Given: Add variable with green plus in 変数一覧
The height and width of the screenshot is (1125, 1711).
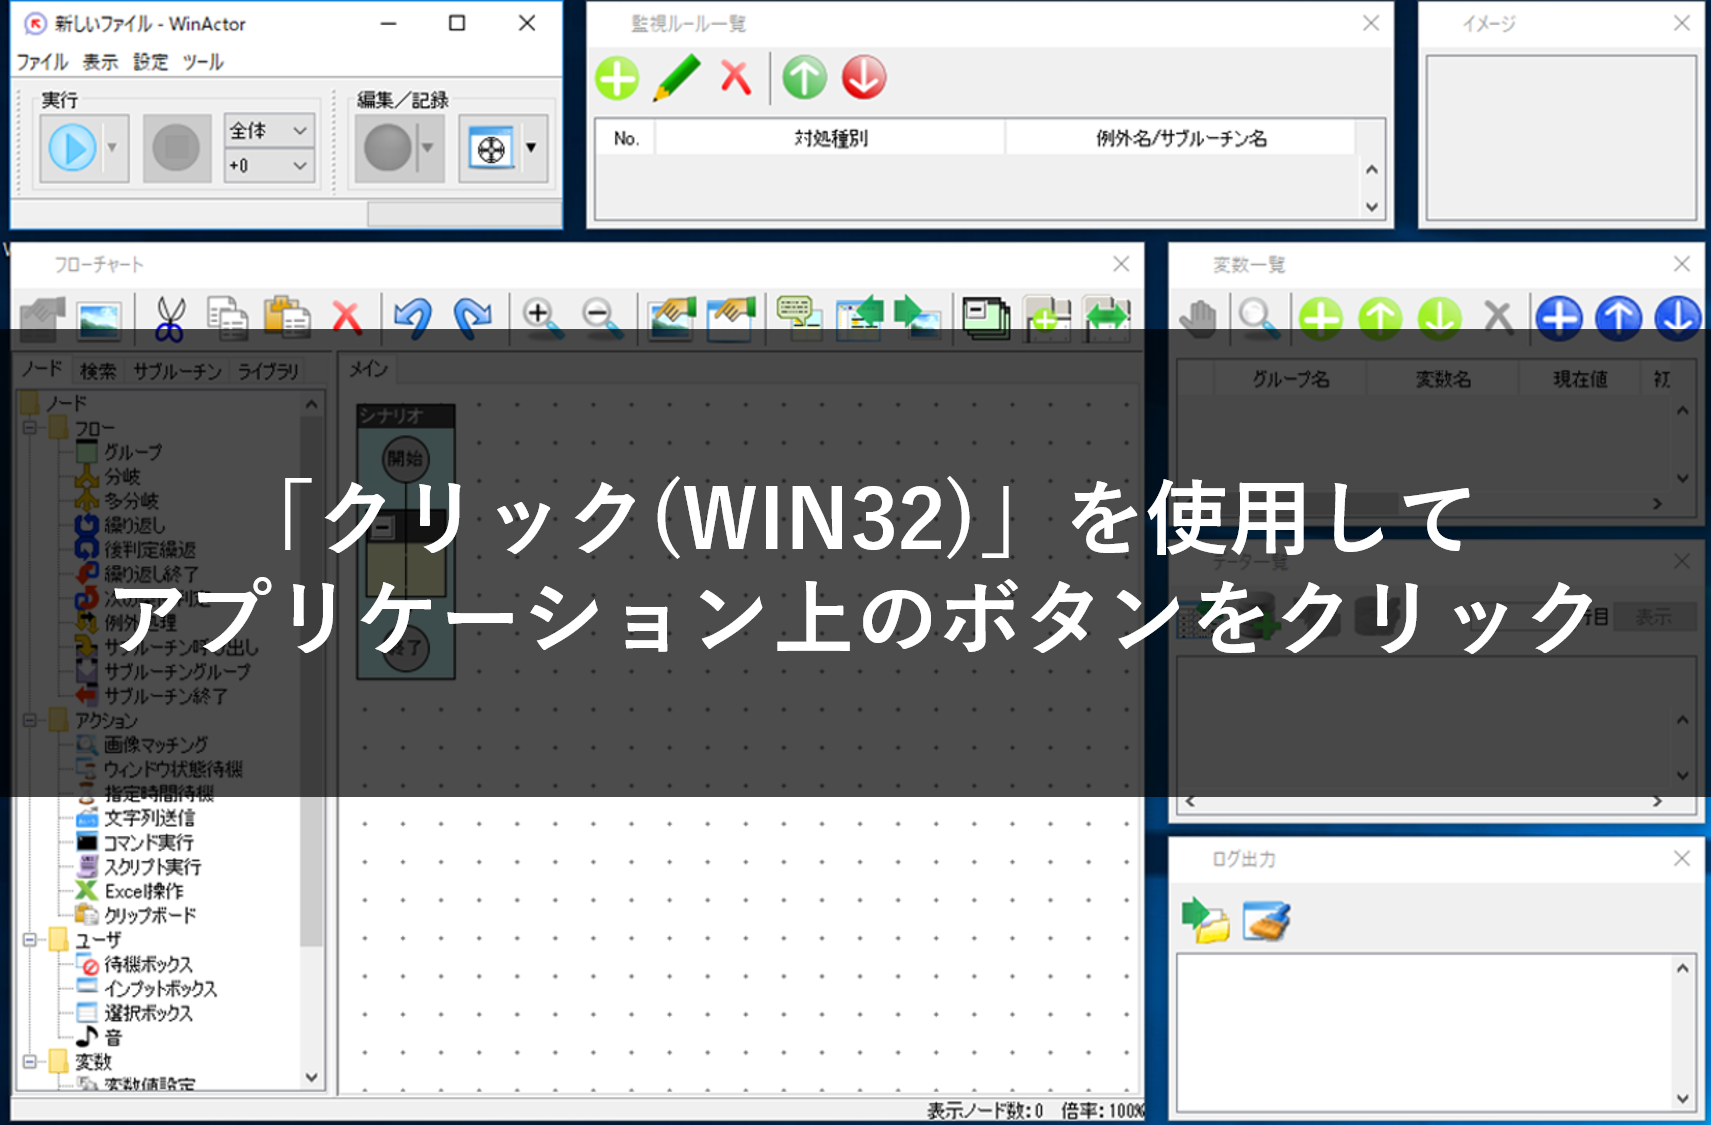Looking at the screenshot, I should (x=1321, y=319).
